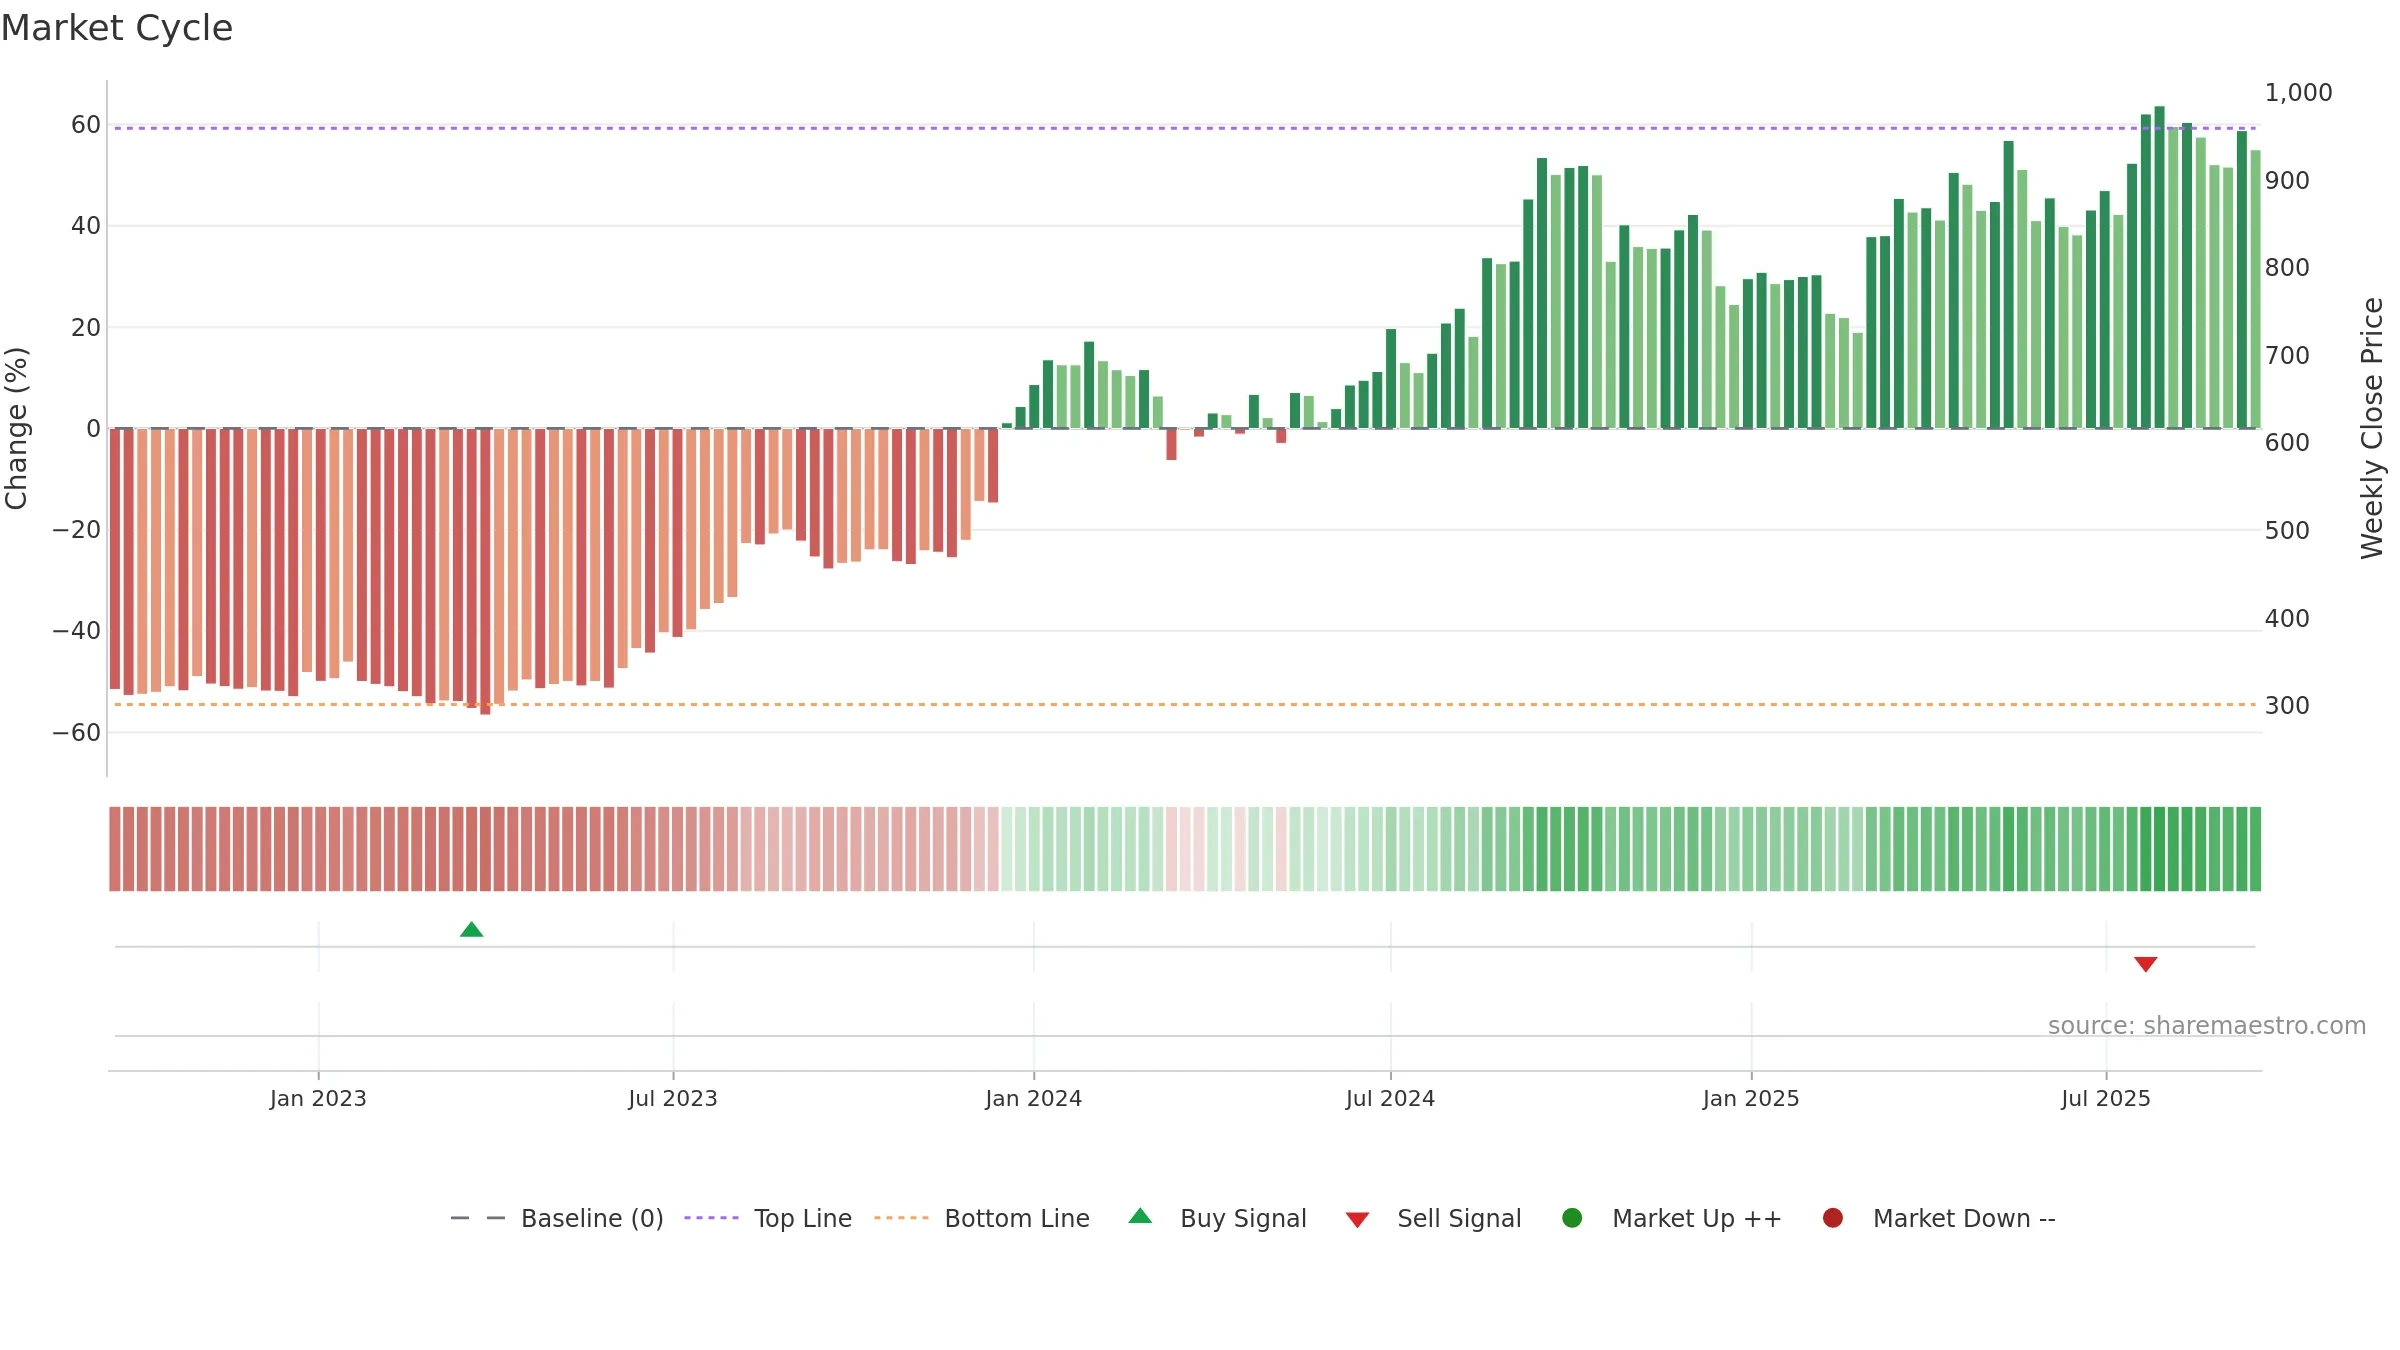The width and height of the screenshot is (2400, 1350).
Task: Click the 1,000 right axis tick label
Action: pyautogui.click(x=2298, y=93)
